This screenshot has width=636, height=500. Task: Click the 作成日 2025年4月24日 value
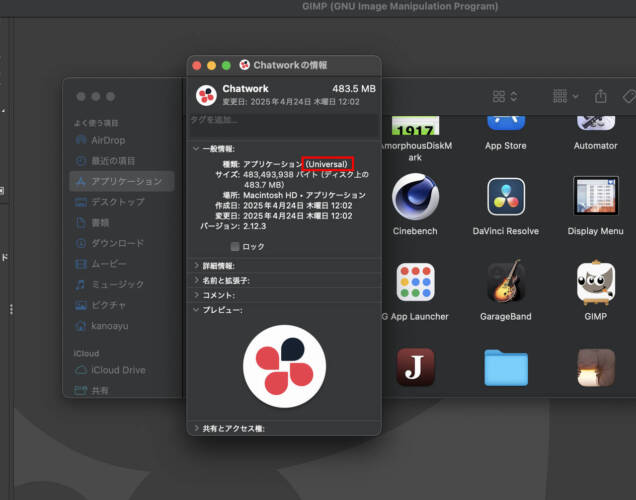pos(298,206)
